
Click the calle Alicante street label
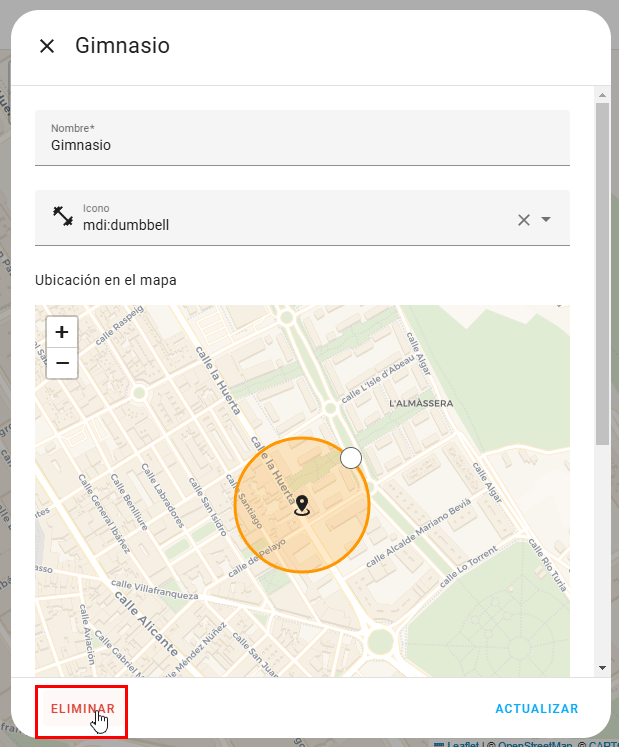click(x=145, y=620)
